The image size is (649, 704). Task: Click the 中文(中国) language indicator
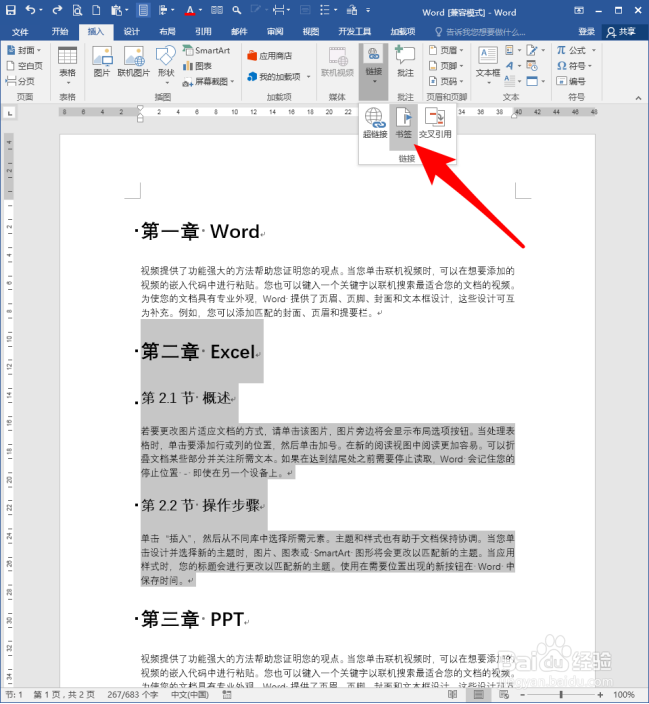tap(190, 695)
